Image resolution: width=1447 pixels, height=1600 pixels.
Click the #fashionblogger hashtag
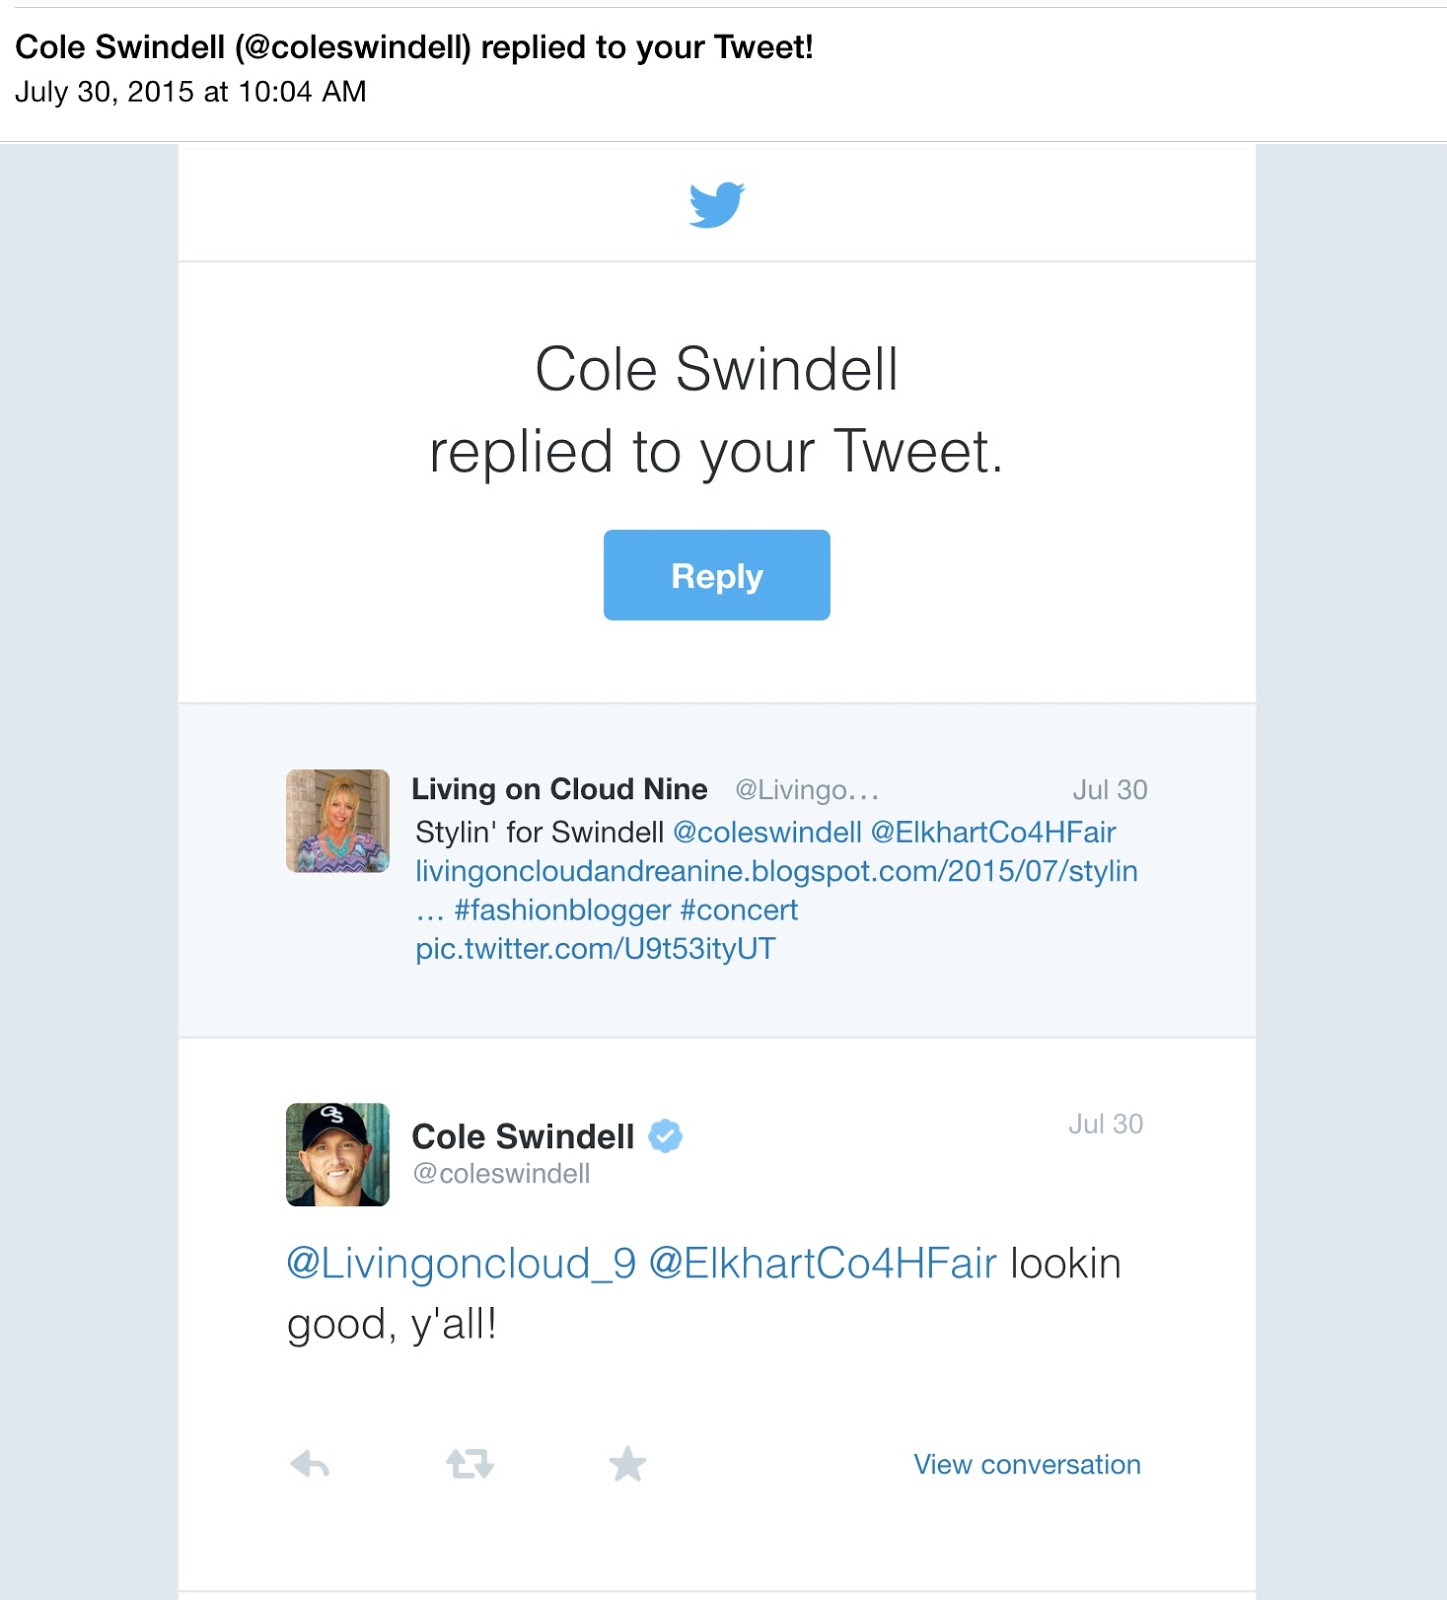562,910
